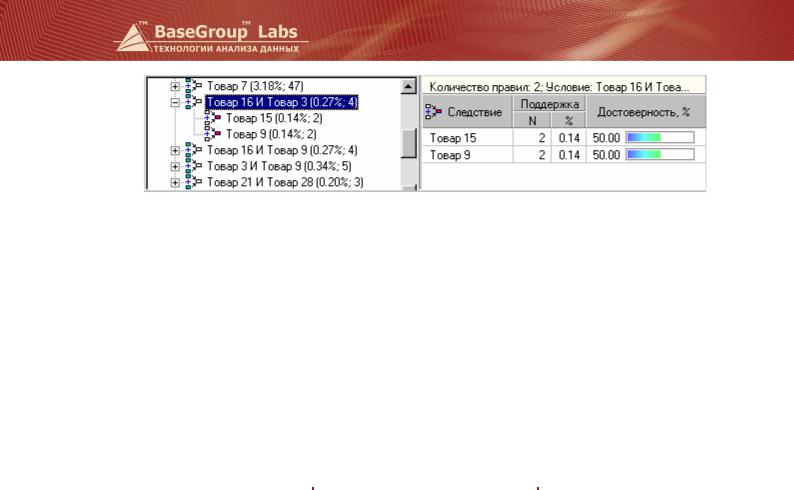794x490 pixels.
Task: Click the Товар 15 cell in results table
Action: pos(468,138)
